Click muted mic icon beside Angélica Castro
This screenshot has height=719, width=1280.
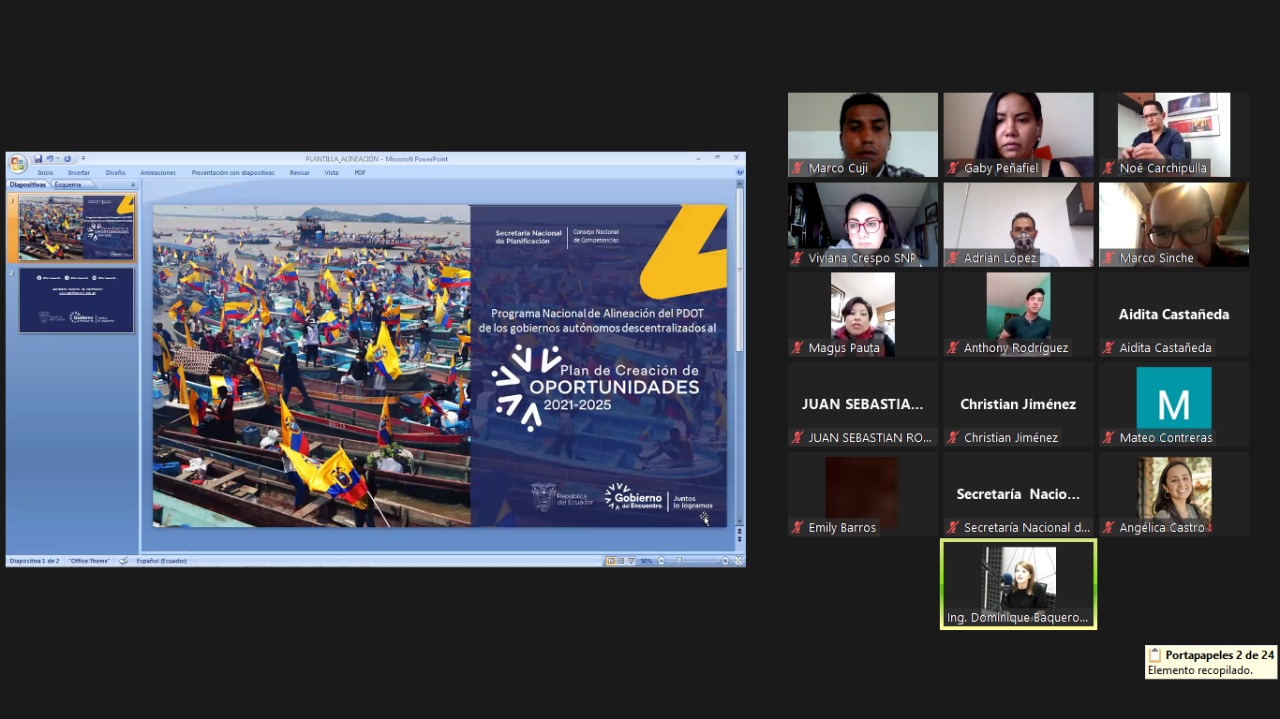coord(1109,528)
